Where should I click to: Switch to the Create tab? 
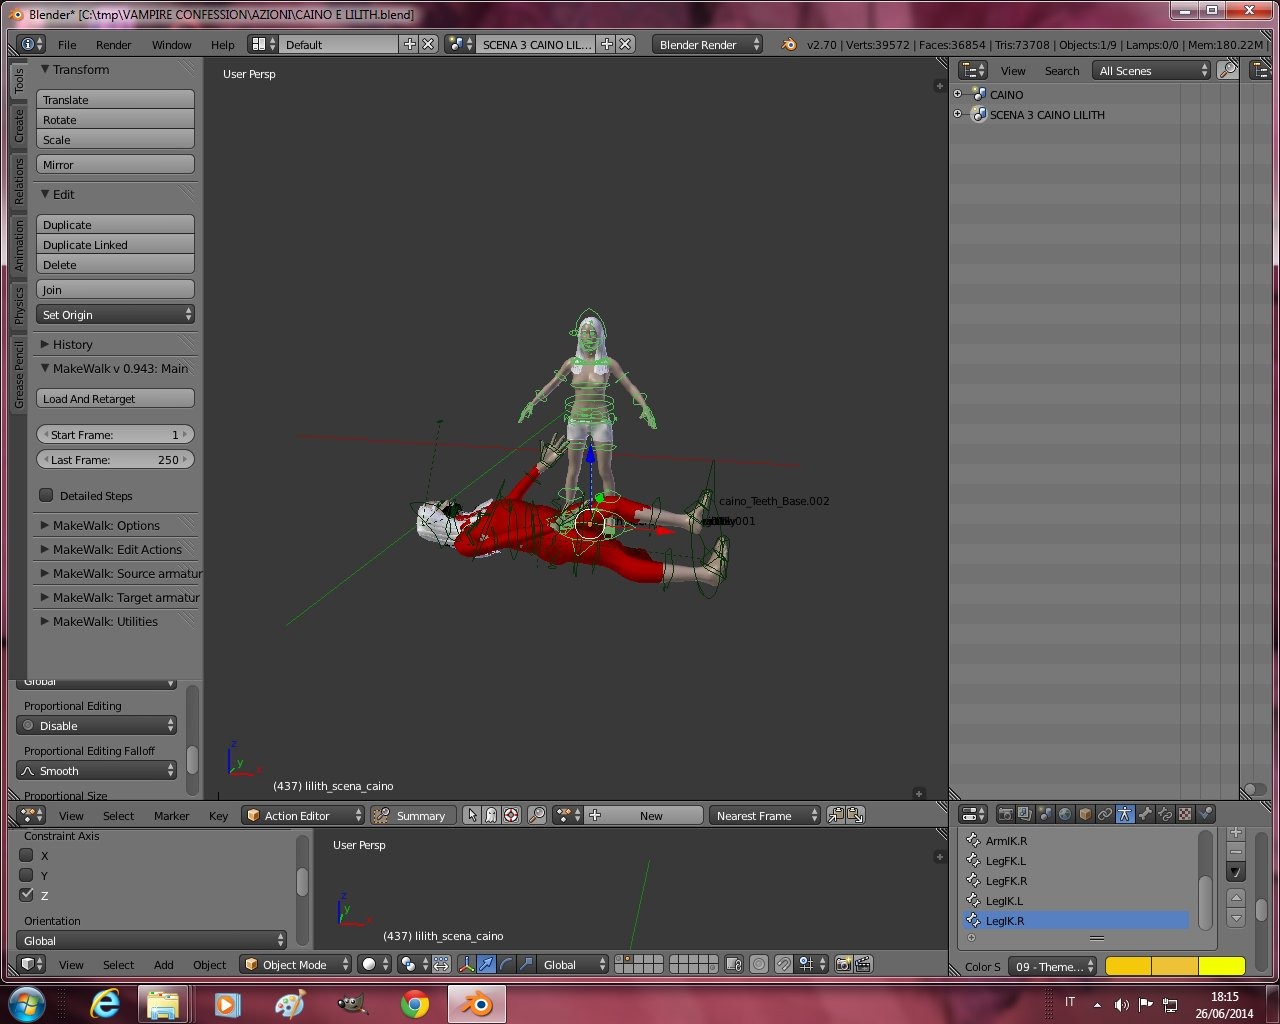(18, 126)
